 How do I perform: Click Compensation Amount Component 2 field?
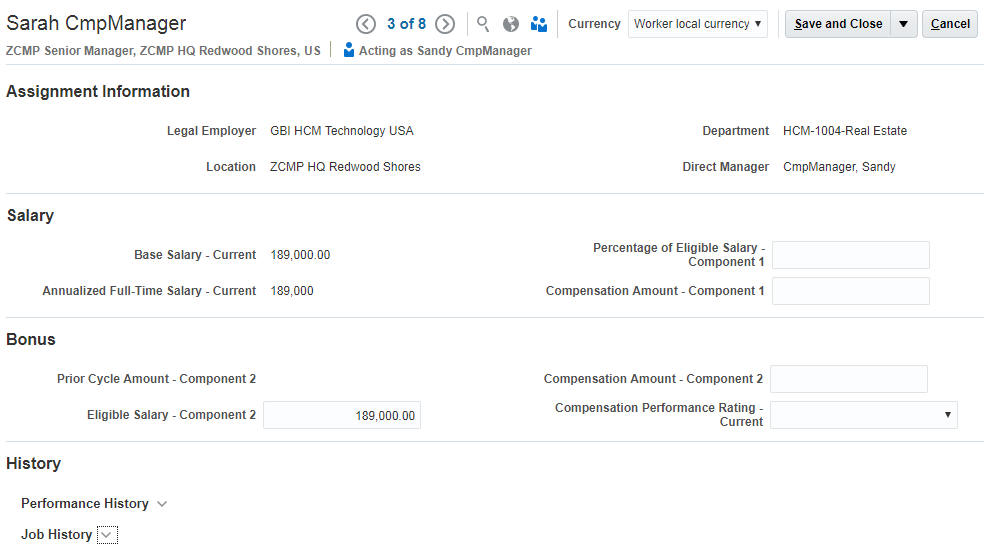tap(848, 379)
